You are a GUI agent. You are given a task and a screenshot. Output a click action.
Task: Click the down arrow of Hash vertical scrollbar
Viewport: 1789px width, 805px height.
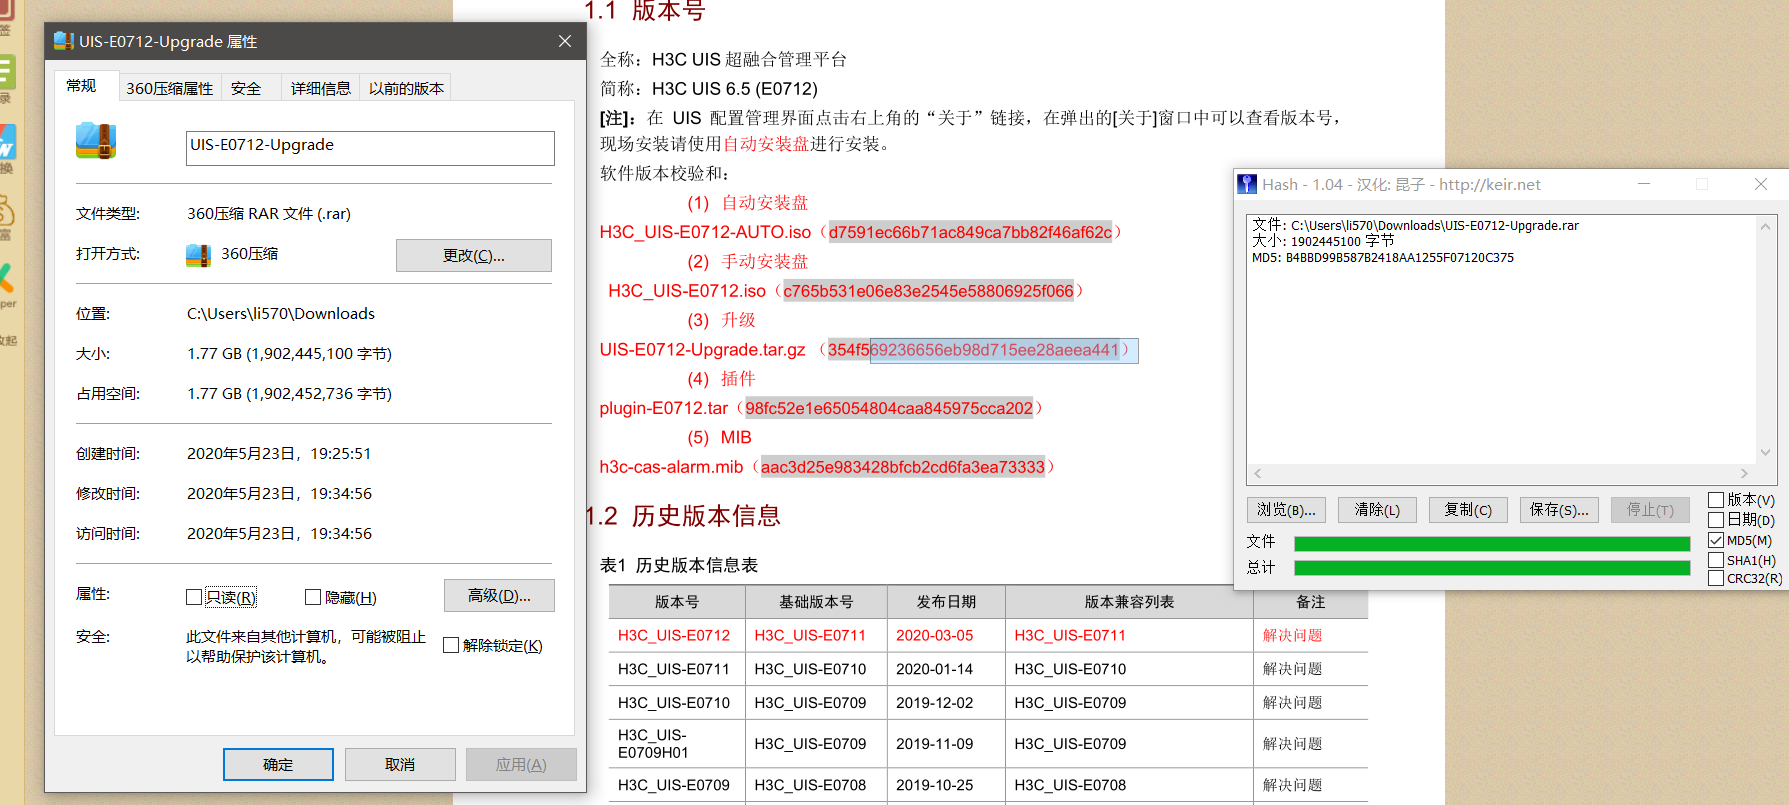(x=1766, y=453)
